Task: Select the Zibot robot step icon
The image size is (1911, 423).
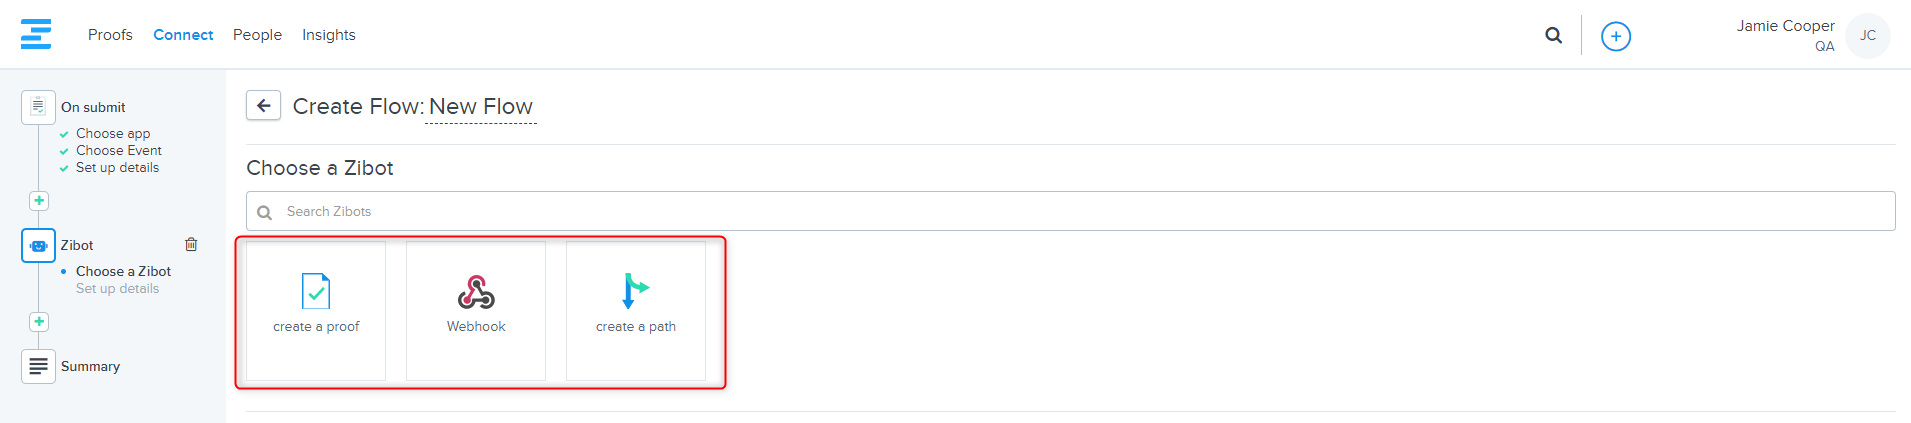Action: [38, 245]
